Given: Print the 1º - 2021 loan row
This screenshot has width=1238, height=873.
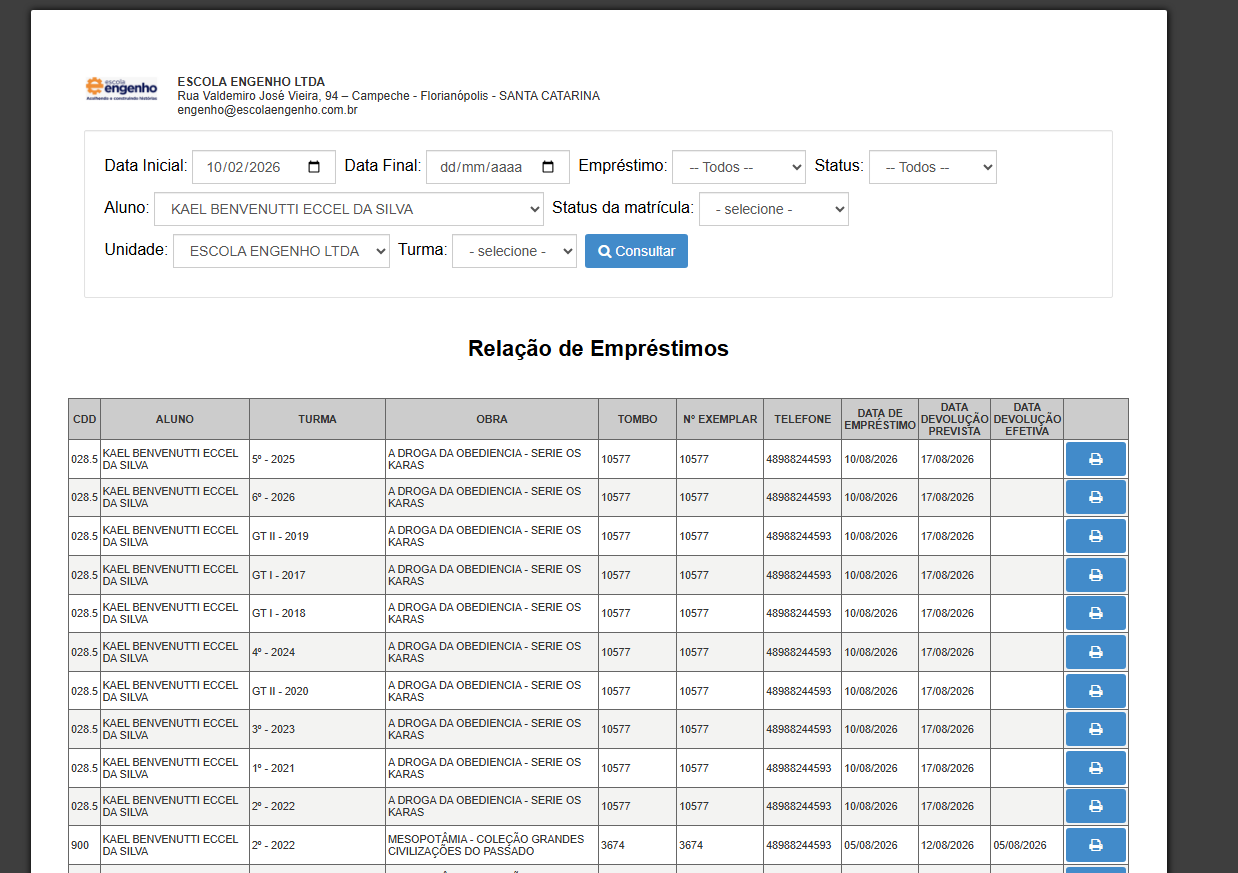Looking at the screenshot, I should pos(1095,768).
